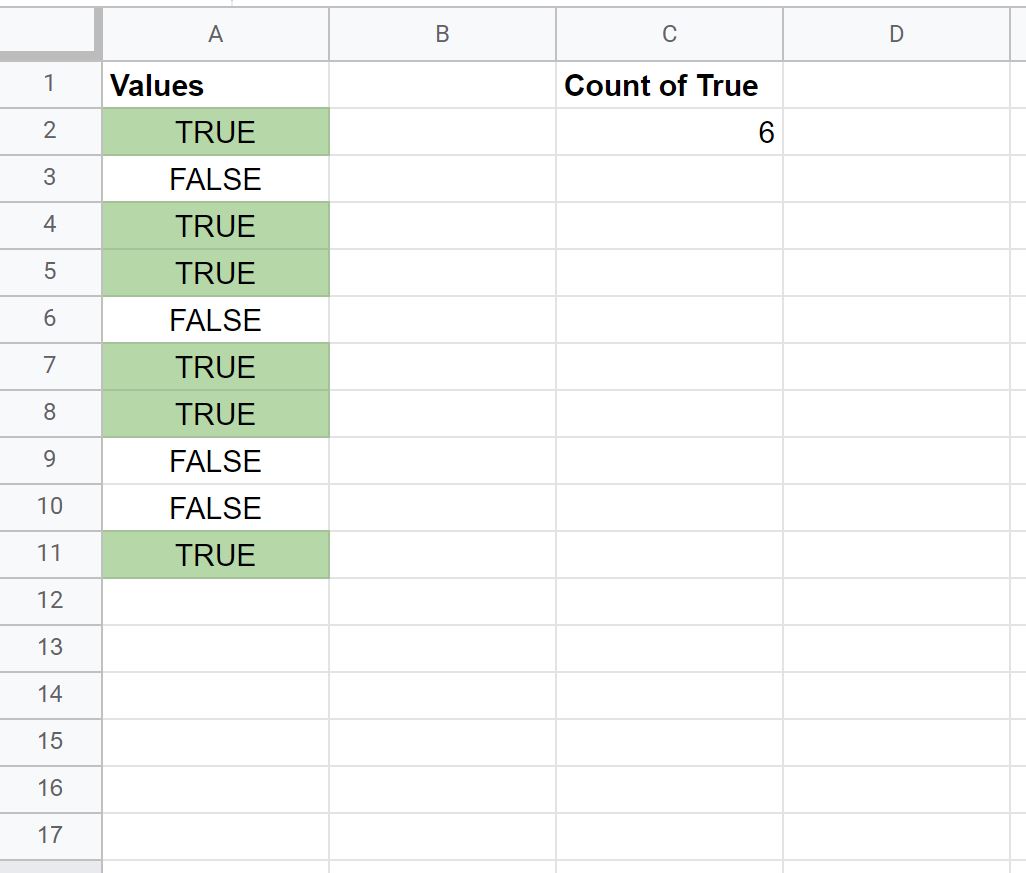Click the FALSE cell in row 3
The width and height of the screenshot is (1026, 873).
[x=214, y=178]
